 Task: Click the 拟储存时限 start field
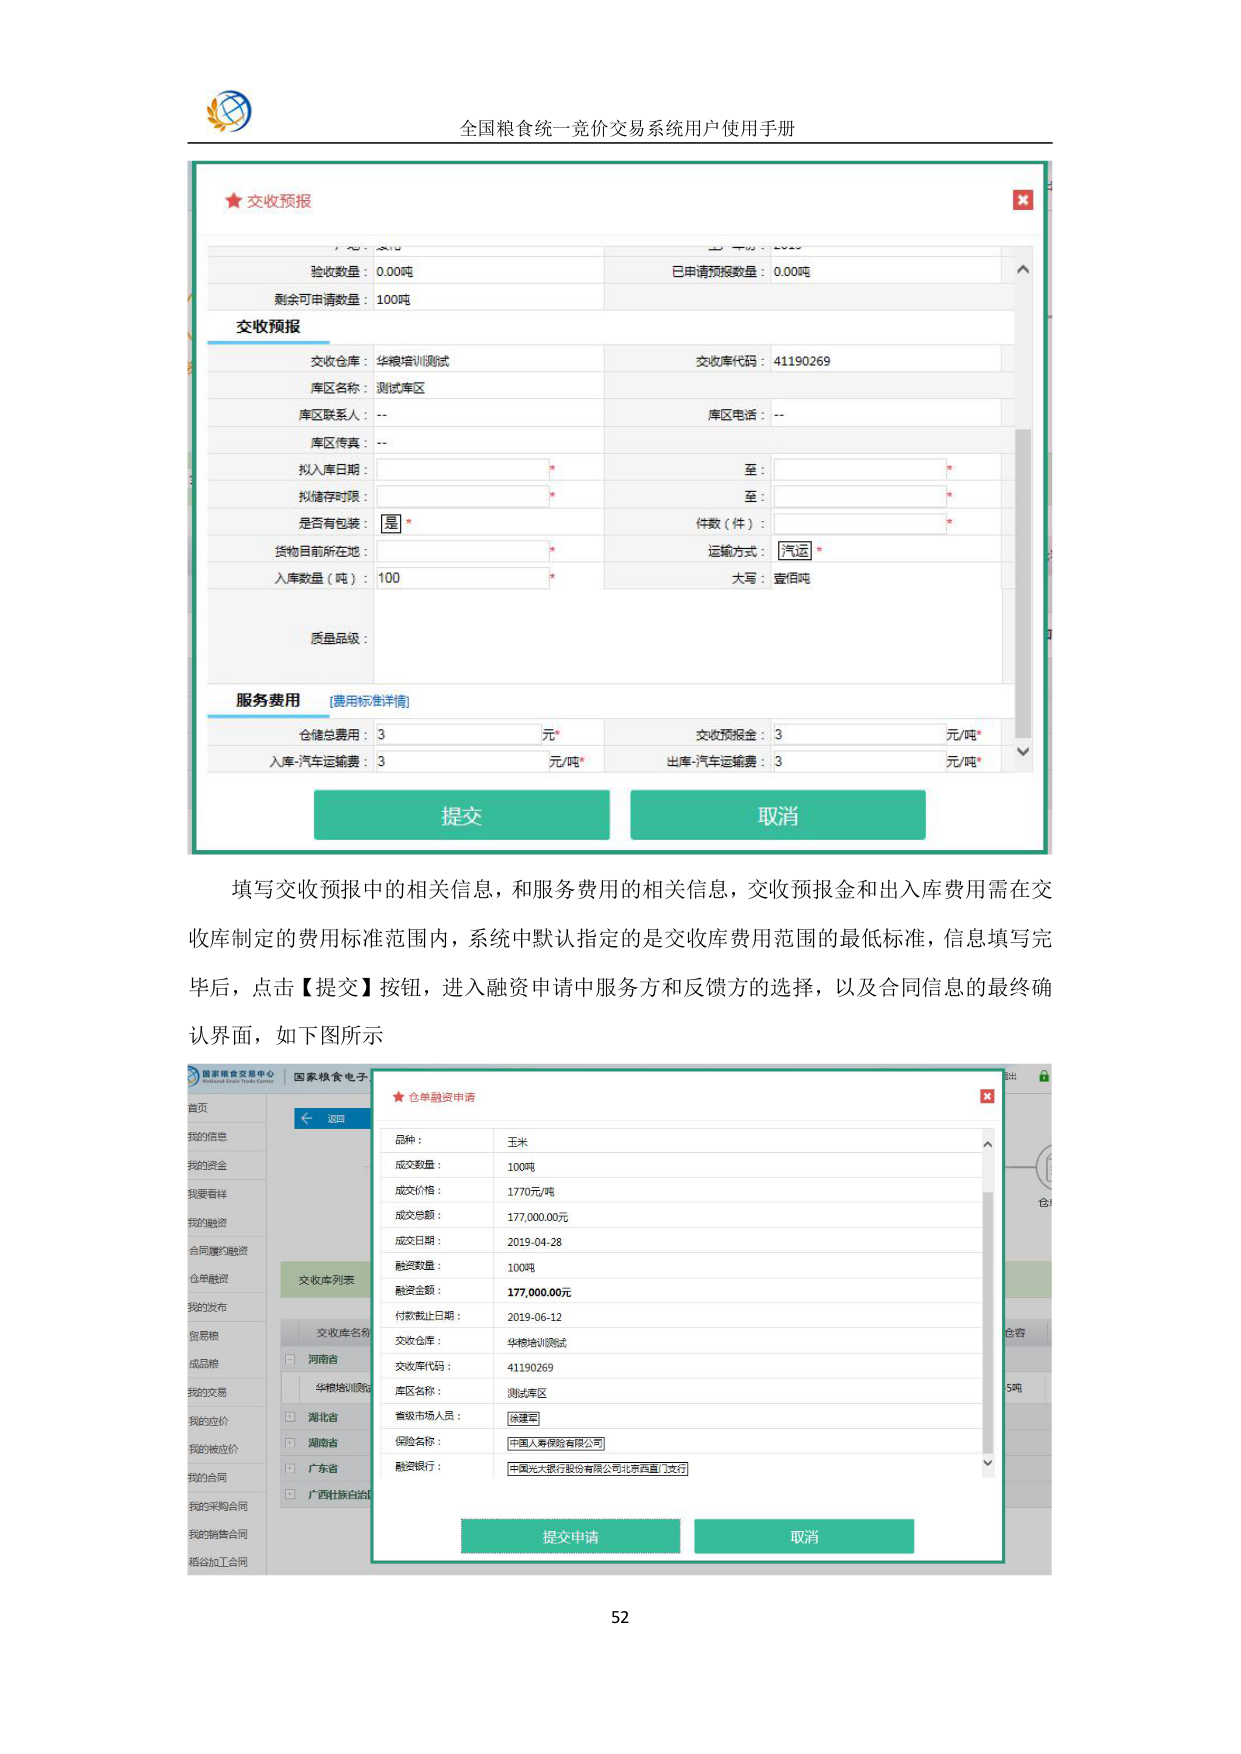pos(462,496)
